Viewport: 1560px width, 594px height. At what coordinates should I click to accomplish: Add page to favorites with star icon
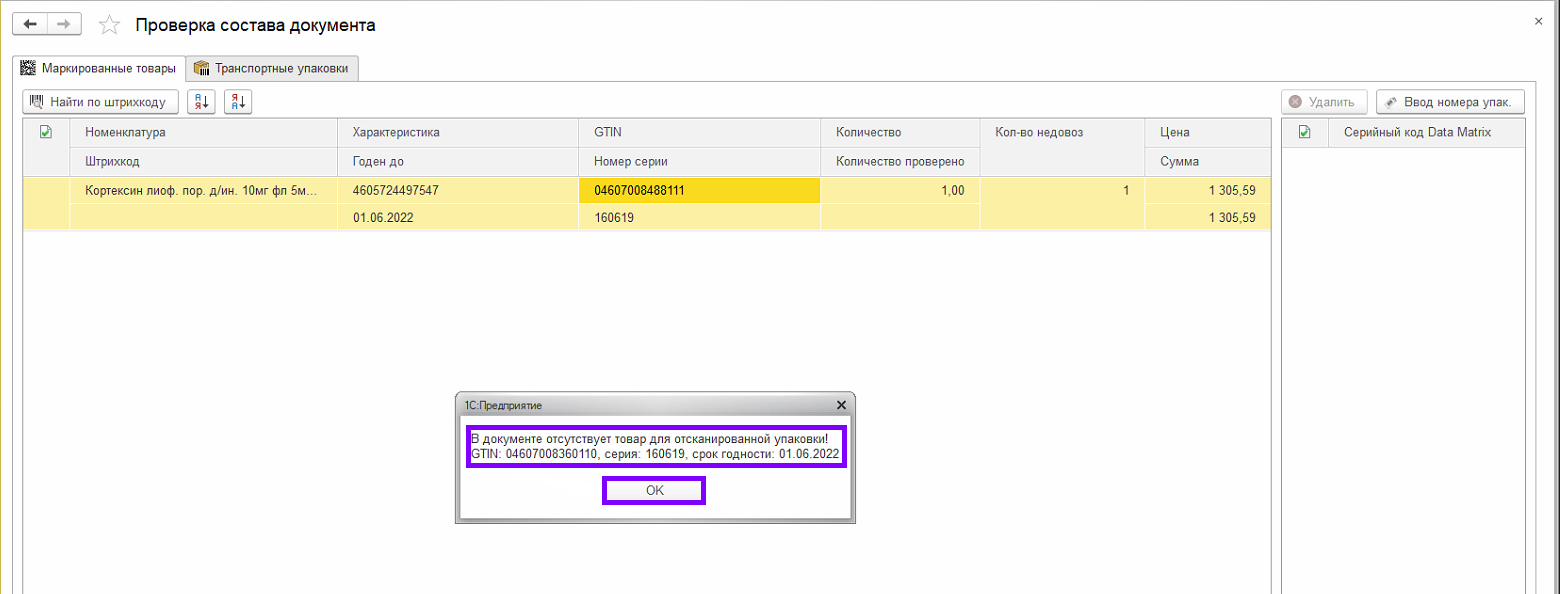tap(109, 26)
